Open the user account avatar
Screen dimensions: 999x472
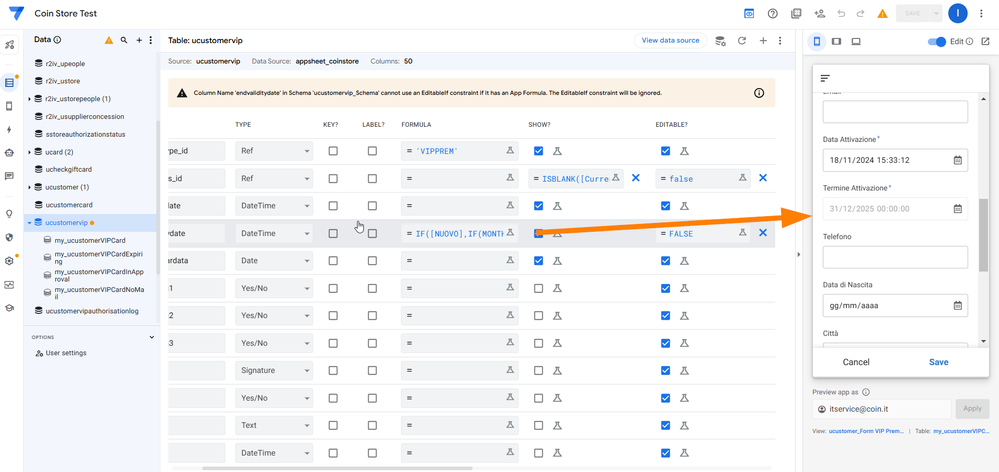(958, 13)
